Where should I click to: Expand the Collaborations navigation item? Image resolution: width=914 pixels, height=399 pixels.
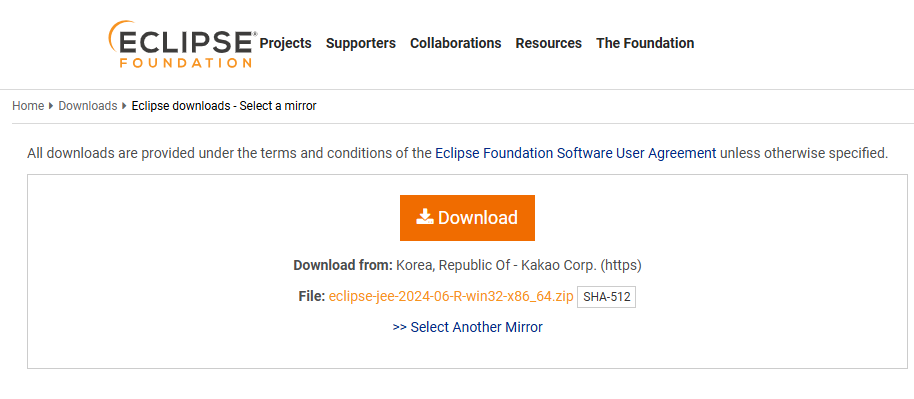coord(456,43)
